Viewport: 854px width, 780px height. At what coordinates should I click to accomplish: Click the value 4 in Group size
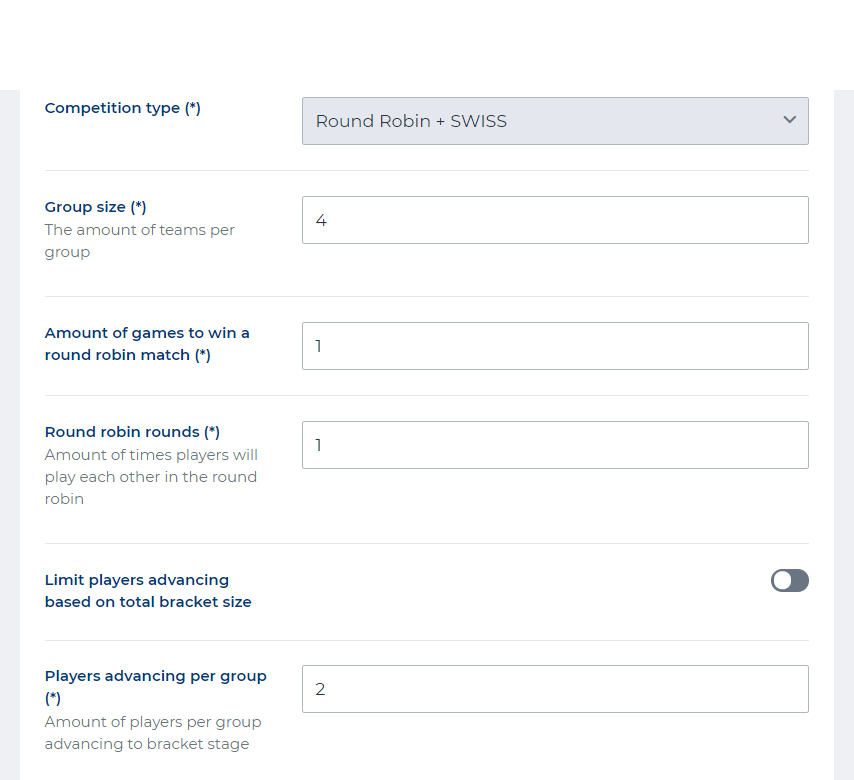click(321, 220)
